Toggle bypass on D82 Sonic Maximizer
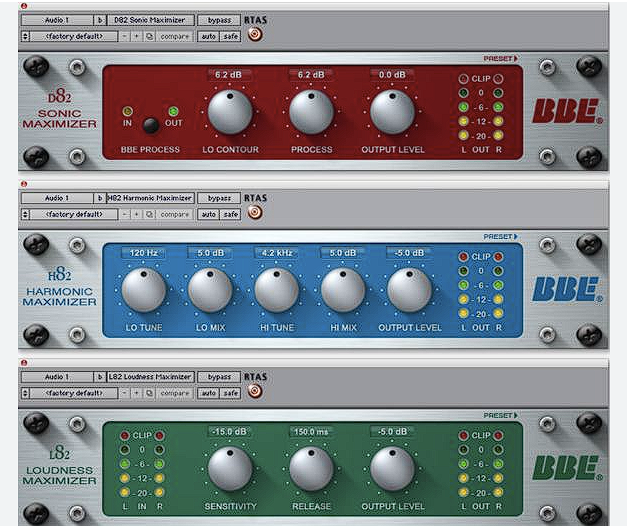 click(x=219, y=20)
